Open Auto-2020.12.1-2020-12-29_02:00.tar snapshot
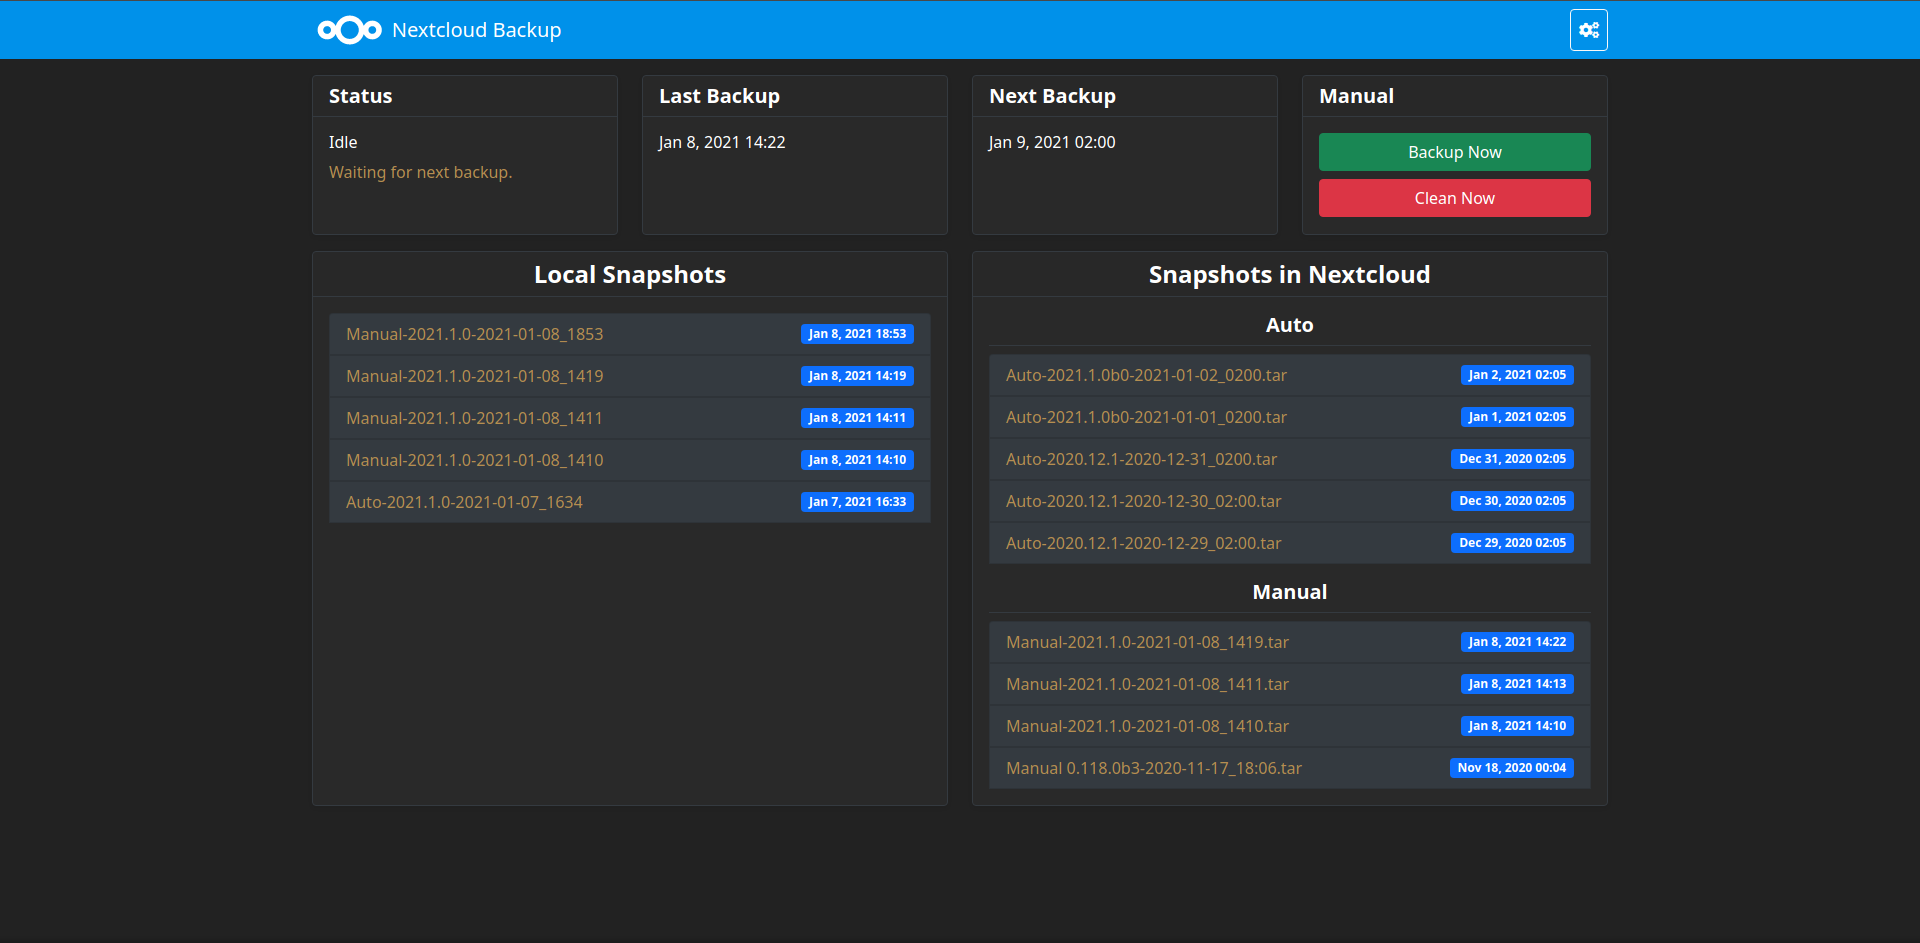The height and width of the screenshot is (943, 1920). (x=1290, y=543)
